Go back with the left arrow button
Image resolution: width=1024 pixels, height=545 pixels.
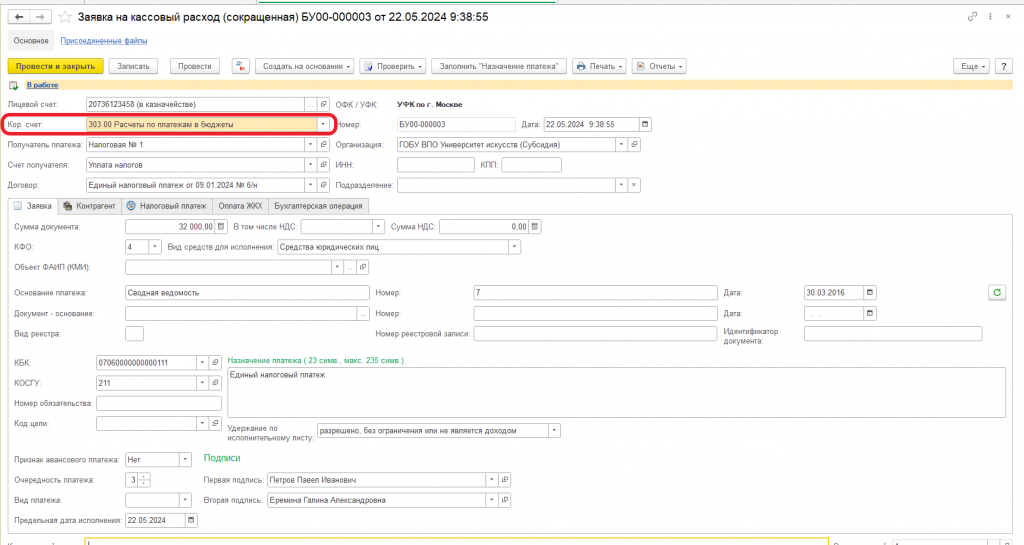(20, 17)
